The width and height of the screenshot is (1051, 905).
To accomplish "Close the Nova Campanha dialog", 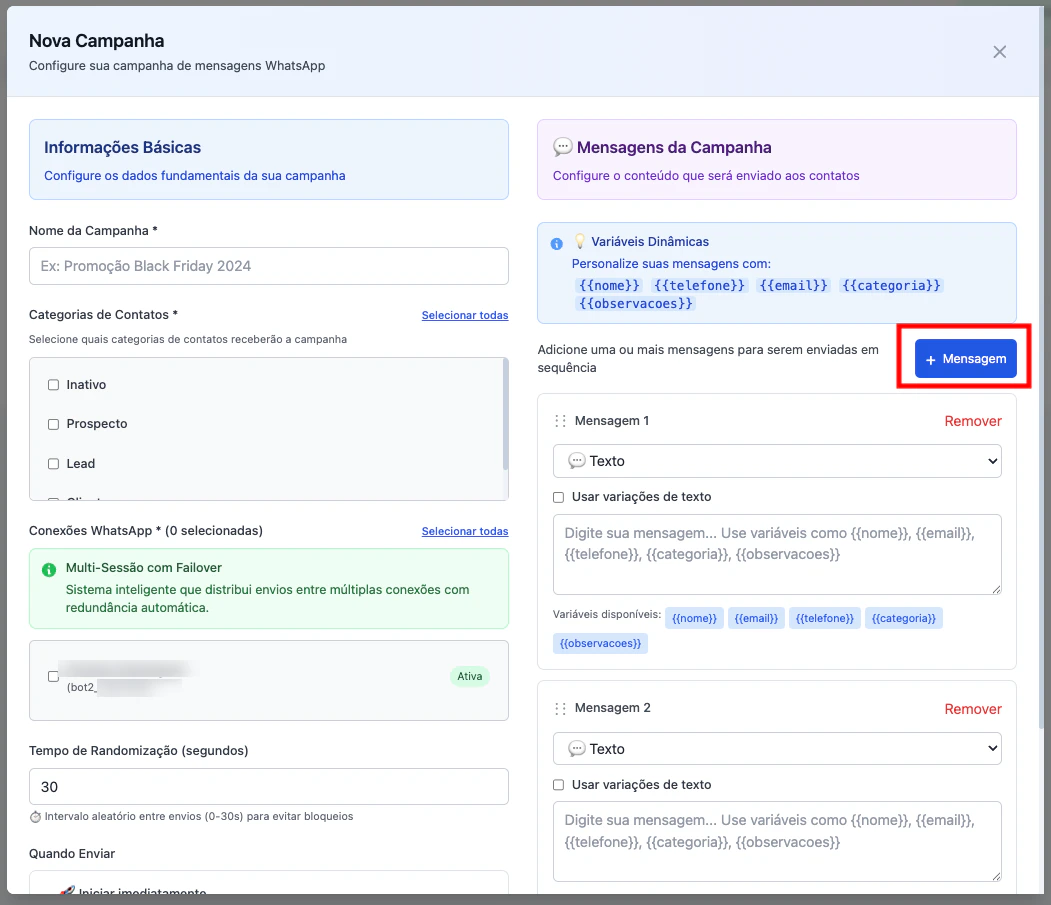I will (999, 52).
